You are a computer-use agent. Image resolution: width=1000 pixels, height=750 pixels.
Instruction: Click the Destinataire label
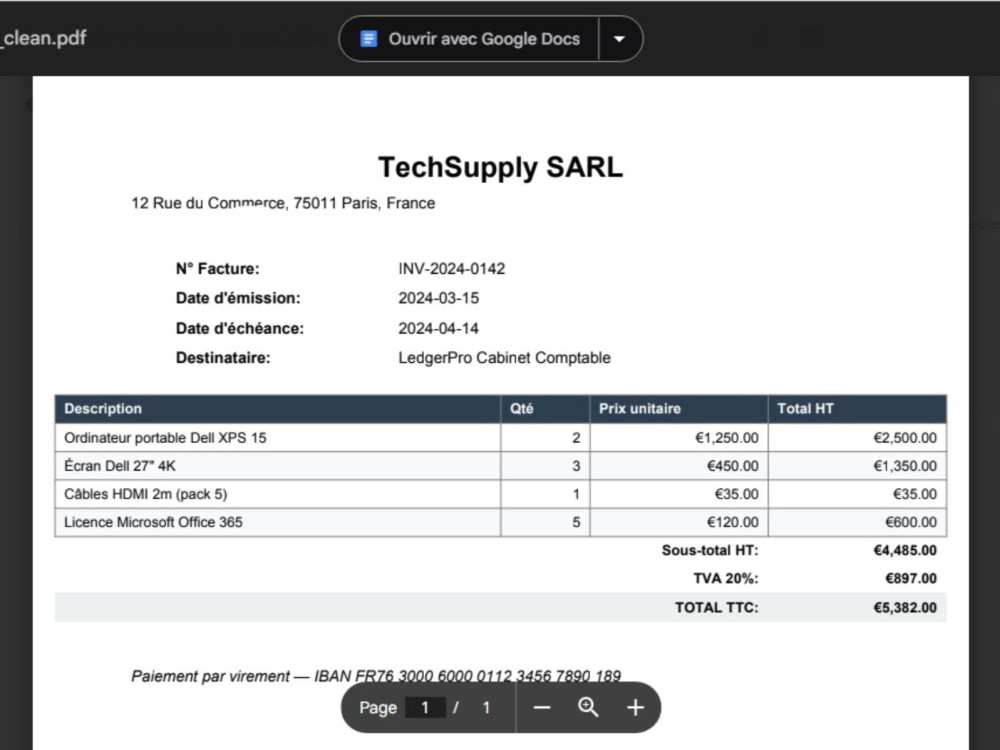tap(223, 358)
